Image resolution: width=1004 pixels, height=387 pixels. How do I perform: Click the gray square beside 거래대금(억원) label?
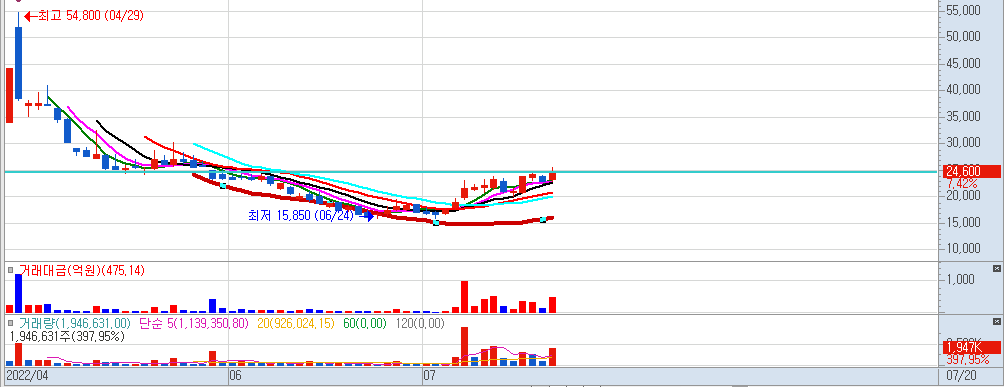pos(10,270)
